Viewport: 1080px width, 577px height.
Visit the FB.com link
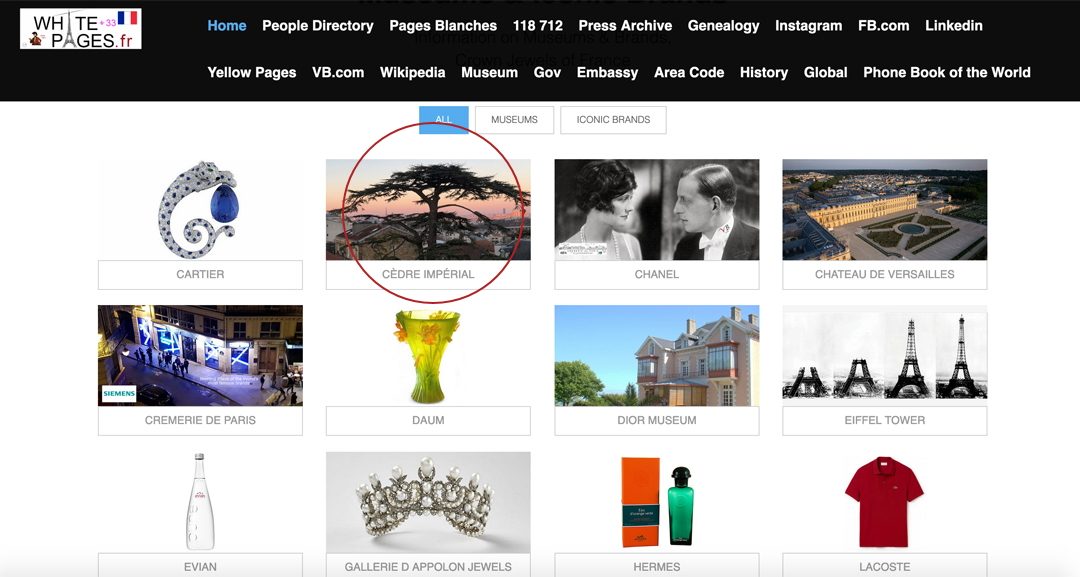pos(883,25)
